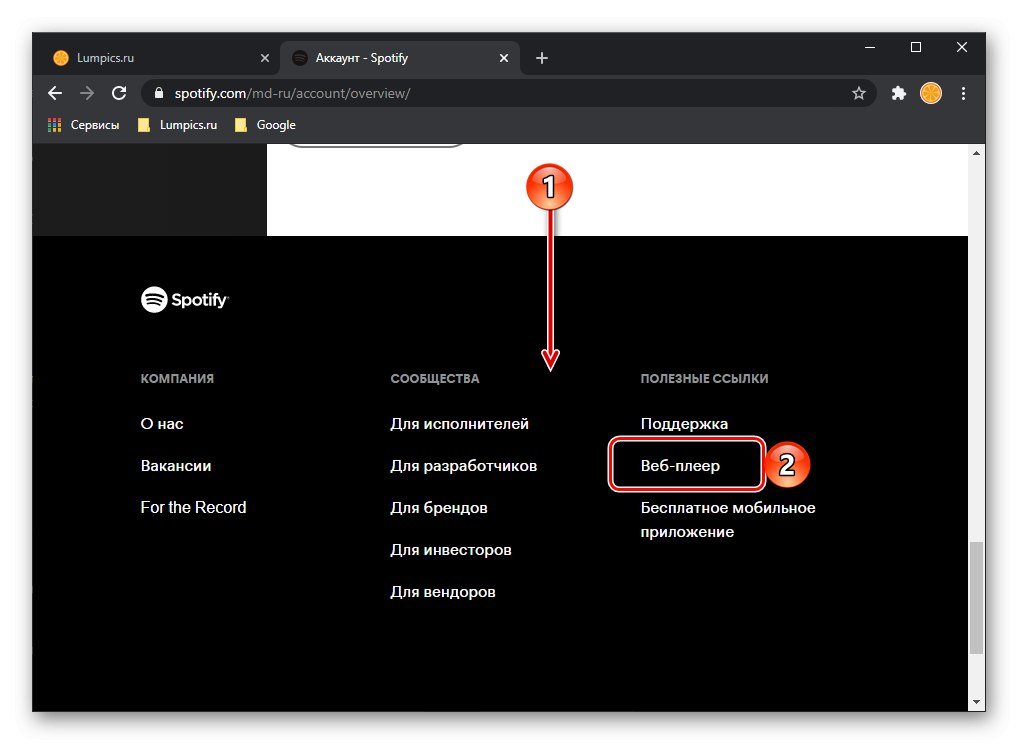The height and width of the screenshot is (744, 1018).
Task: Minimize the Chrome window
Action: (x=870, y=47)
